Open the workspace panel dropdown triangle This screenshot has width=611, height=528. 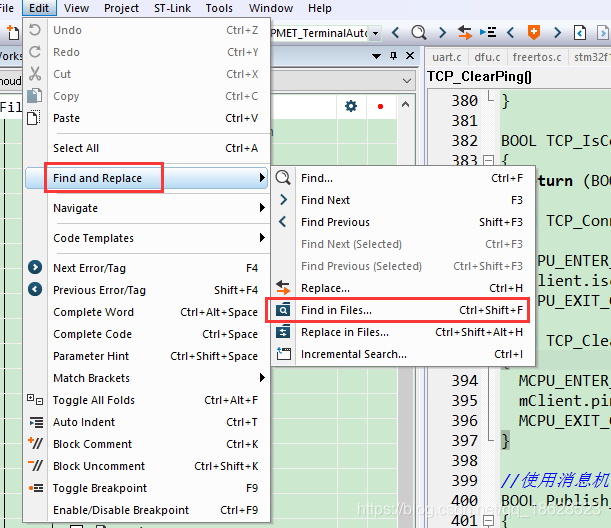click(376, 57)
